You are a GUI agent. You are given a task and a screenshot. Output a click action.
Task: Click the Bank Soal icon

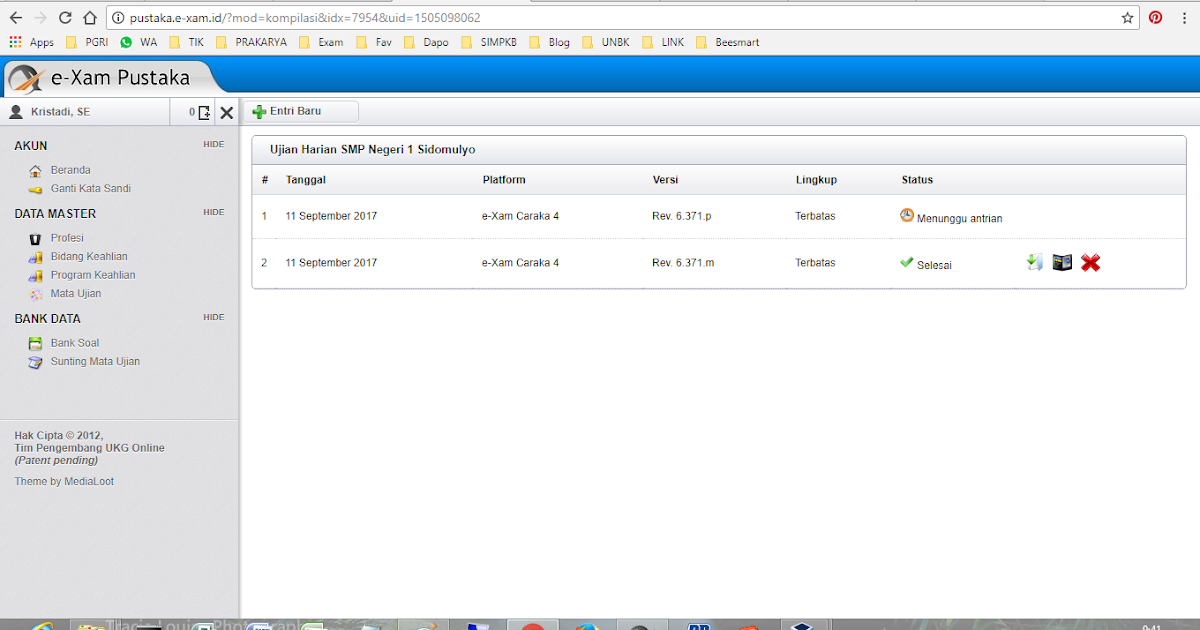point(35,343)
